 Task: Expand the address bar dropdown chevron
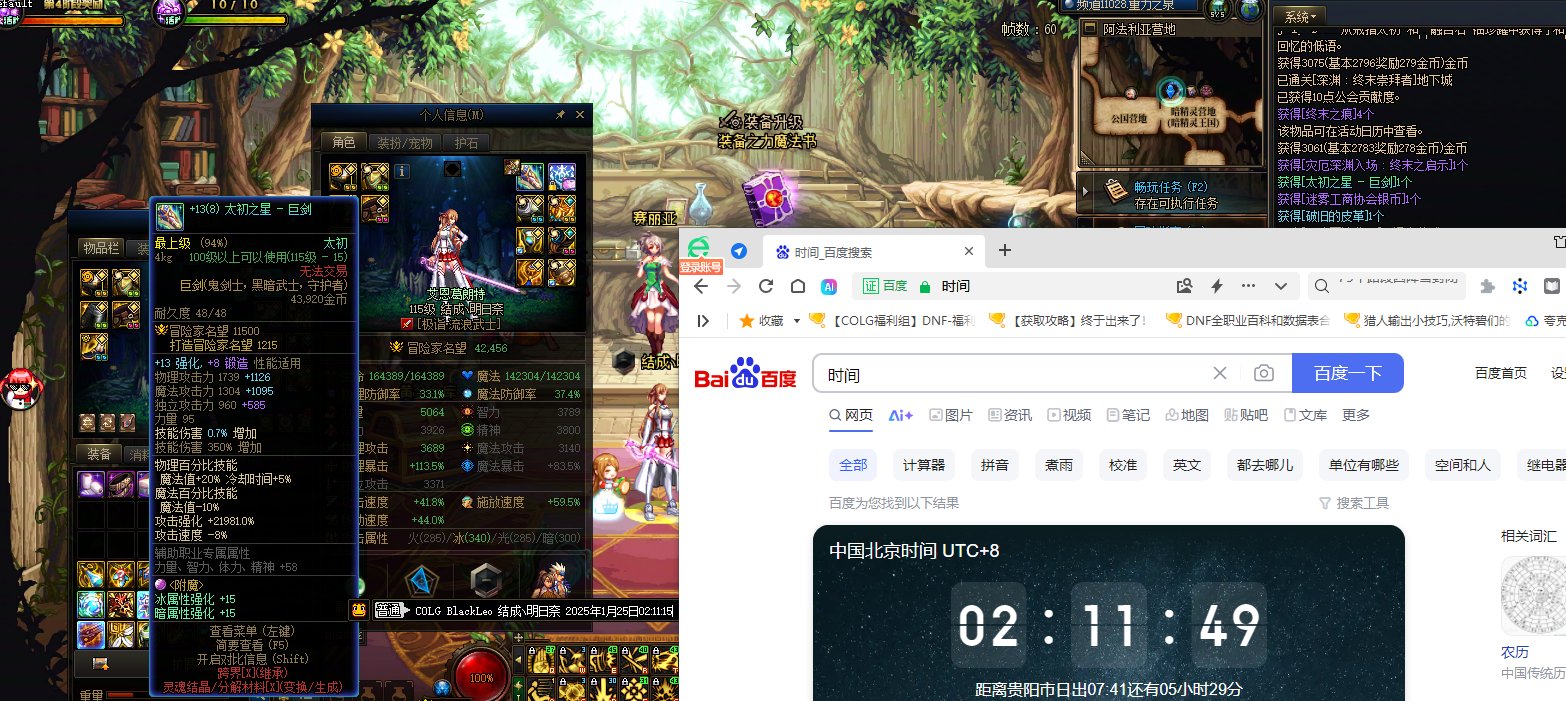(1281, 286)
